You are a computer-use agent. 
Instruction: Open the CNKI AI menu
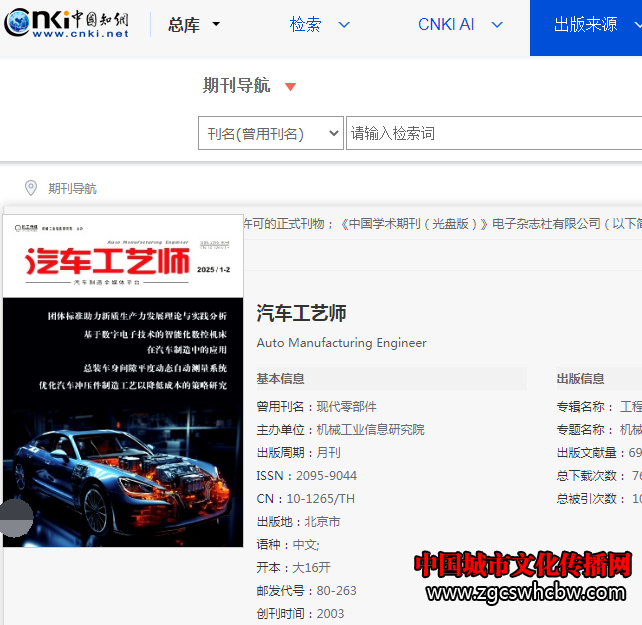[446, 25]
